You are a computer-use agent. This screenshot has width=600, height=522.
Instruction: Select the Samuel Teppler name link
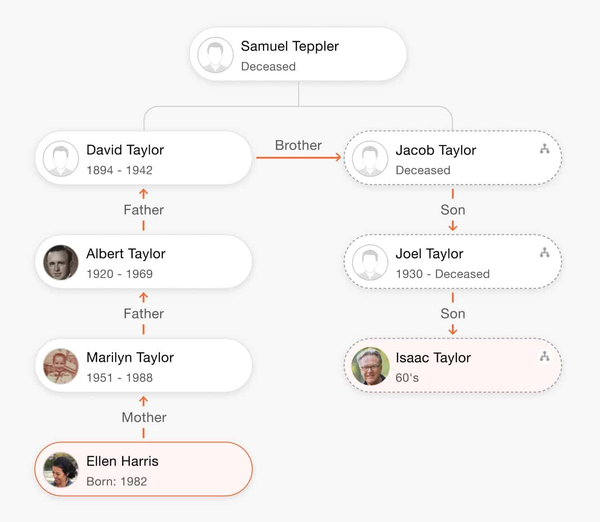tap(289, 46)
